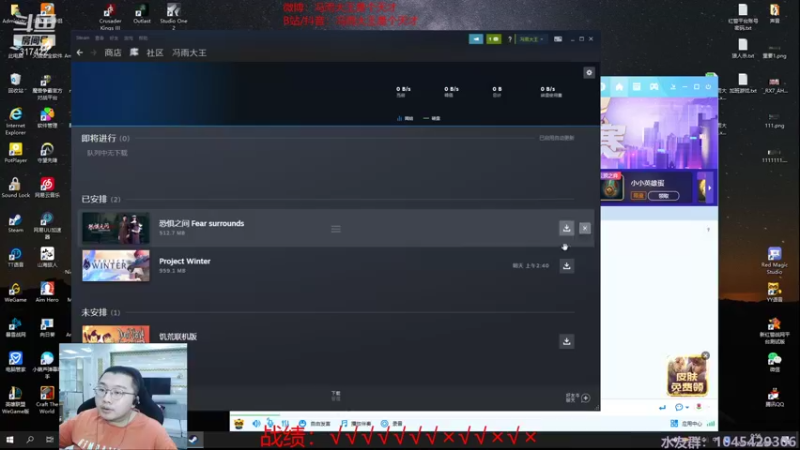Open 小小英雄蛋 item thumbnail
The height and width of the screenshot is (450, 800).
611,187
